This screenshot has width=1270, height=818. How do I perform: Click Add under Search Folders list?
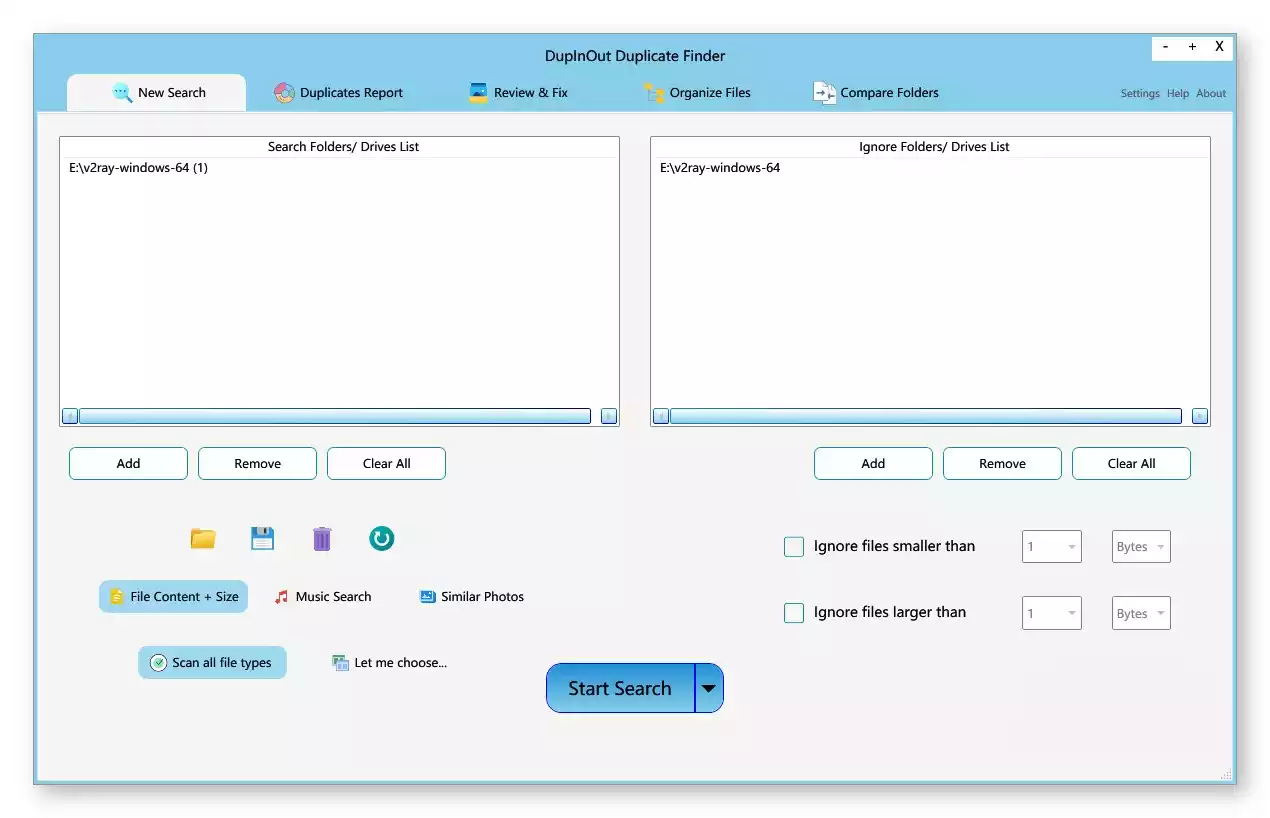click(x=128, y=464)
